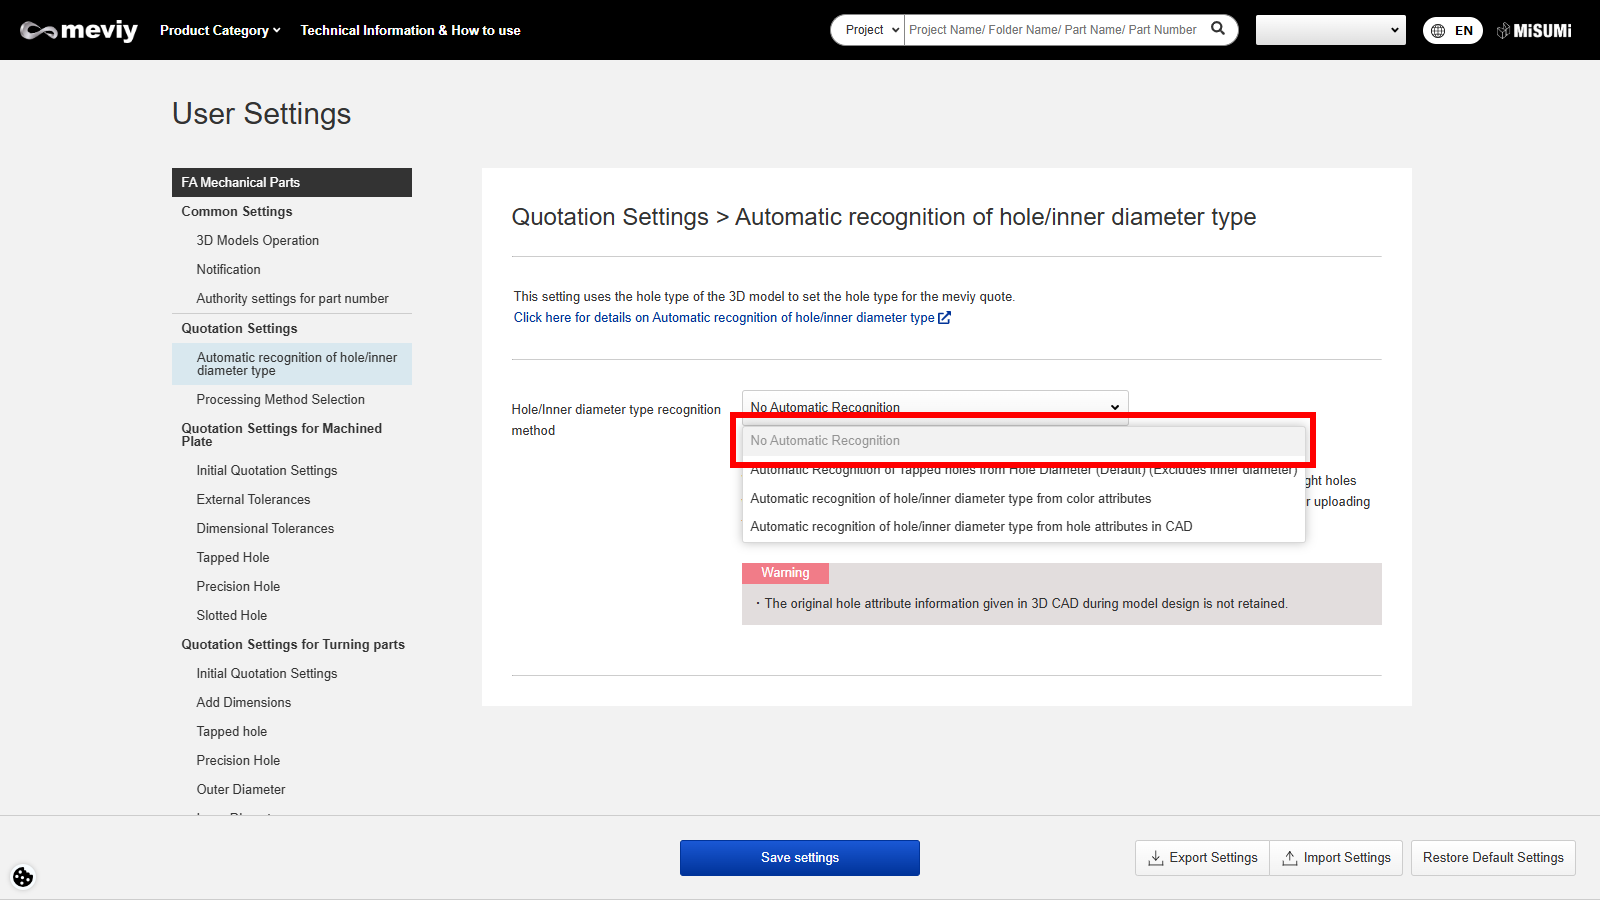Click the external link icon after details link
The height and width of the screenshot is (900, 1600).
point(945,318)
